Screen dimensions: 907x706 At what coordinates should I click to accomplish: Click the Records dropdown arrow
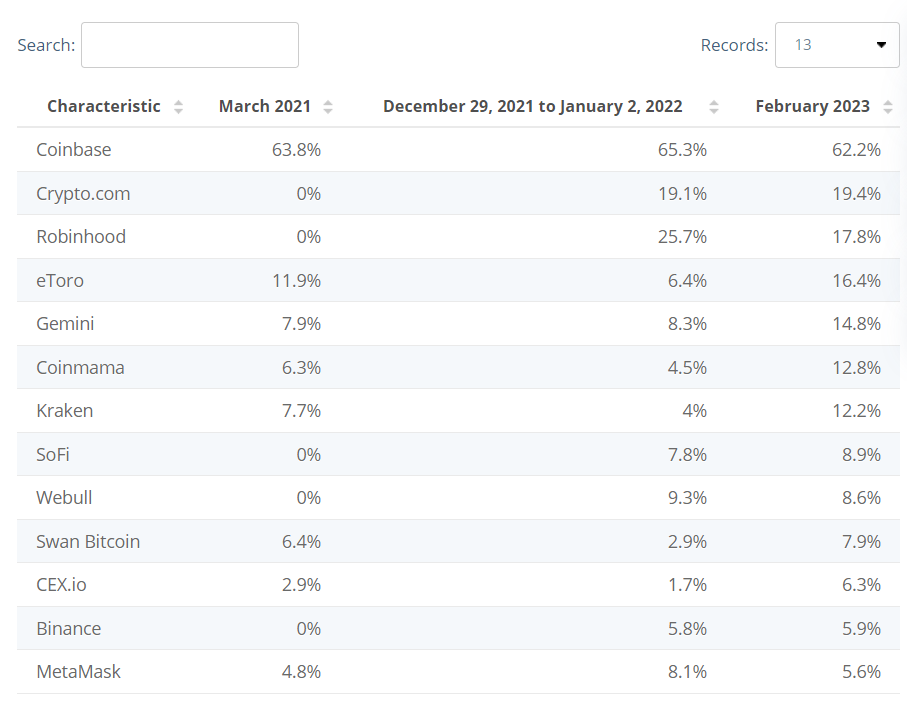pos(881,45)
